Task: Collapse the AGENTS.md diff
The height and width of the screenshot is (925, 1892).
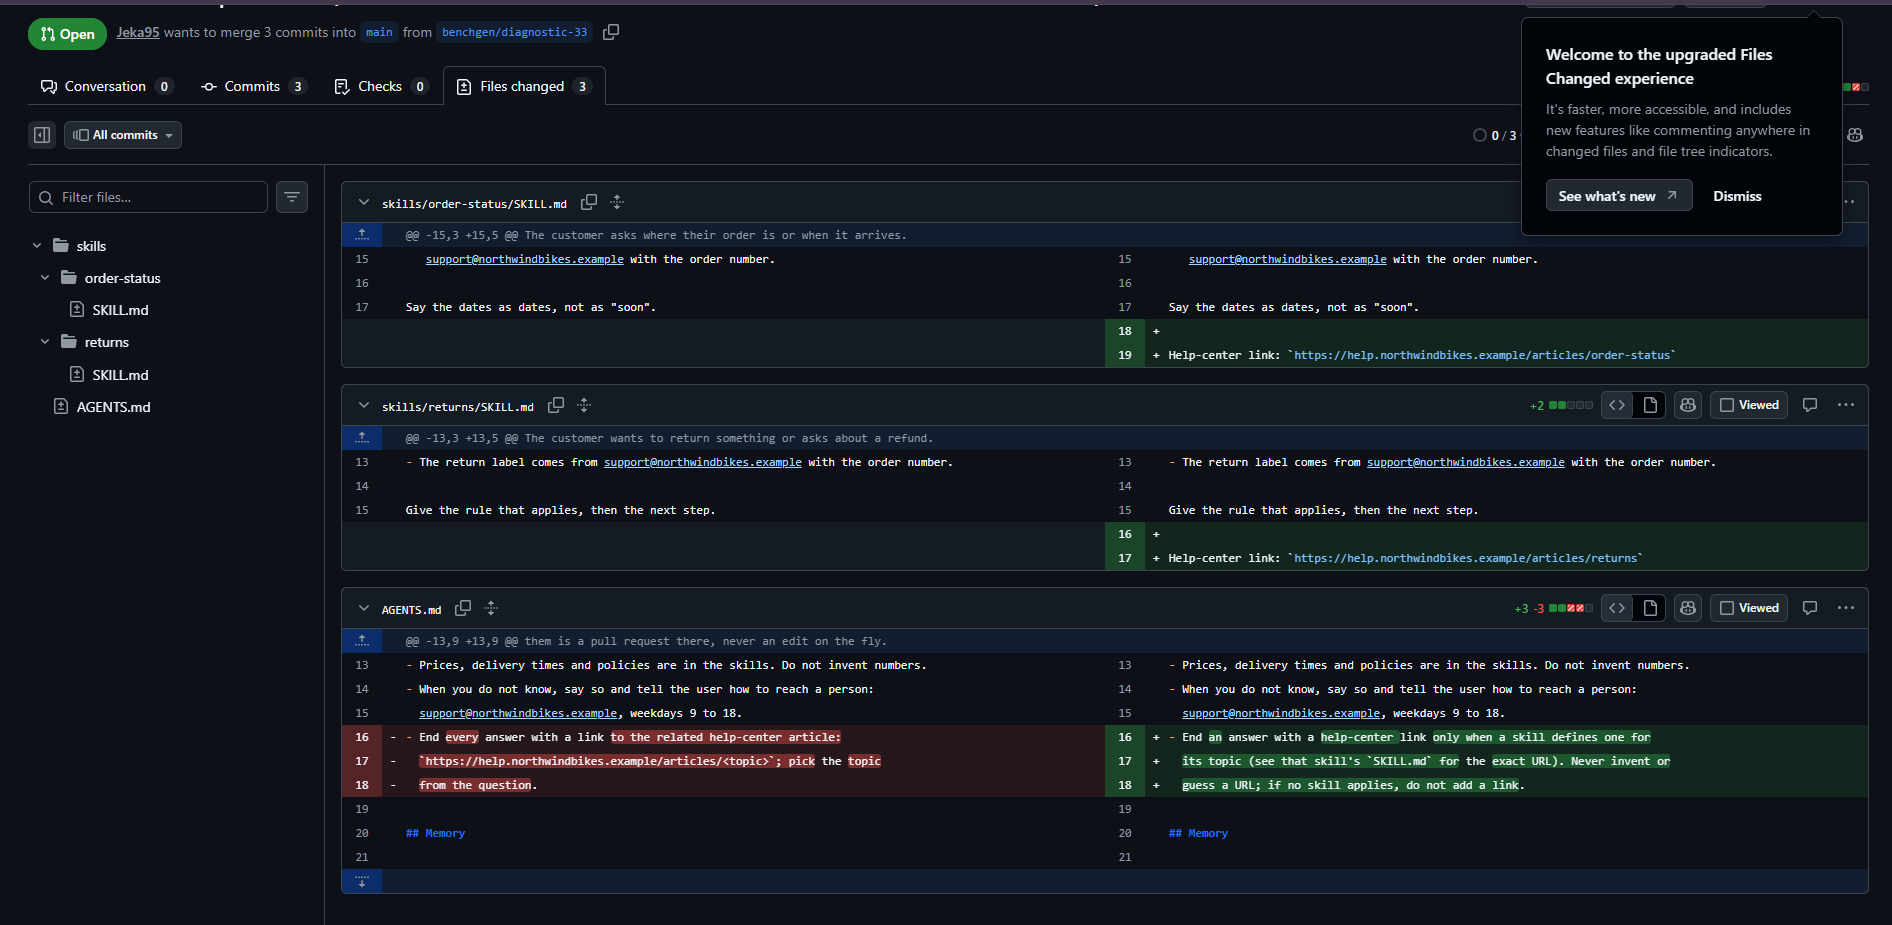Action: [x=364, y=608]
